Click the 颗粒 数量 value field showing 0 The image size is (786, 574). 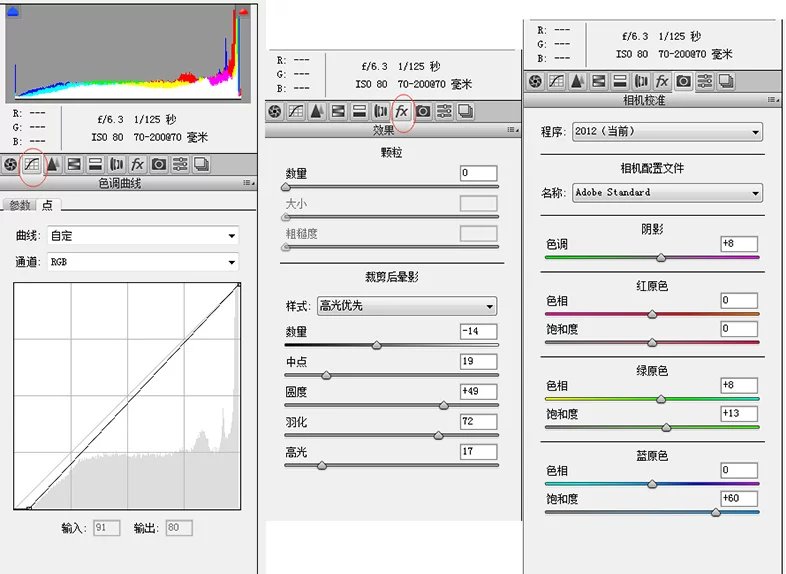click(x=479, y=173)
